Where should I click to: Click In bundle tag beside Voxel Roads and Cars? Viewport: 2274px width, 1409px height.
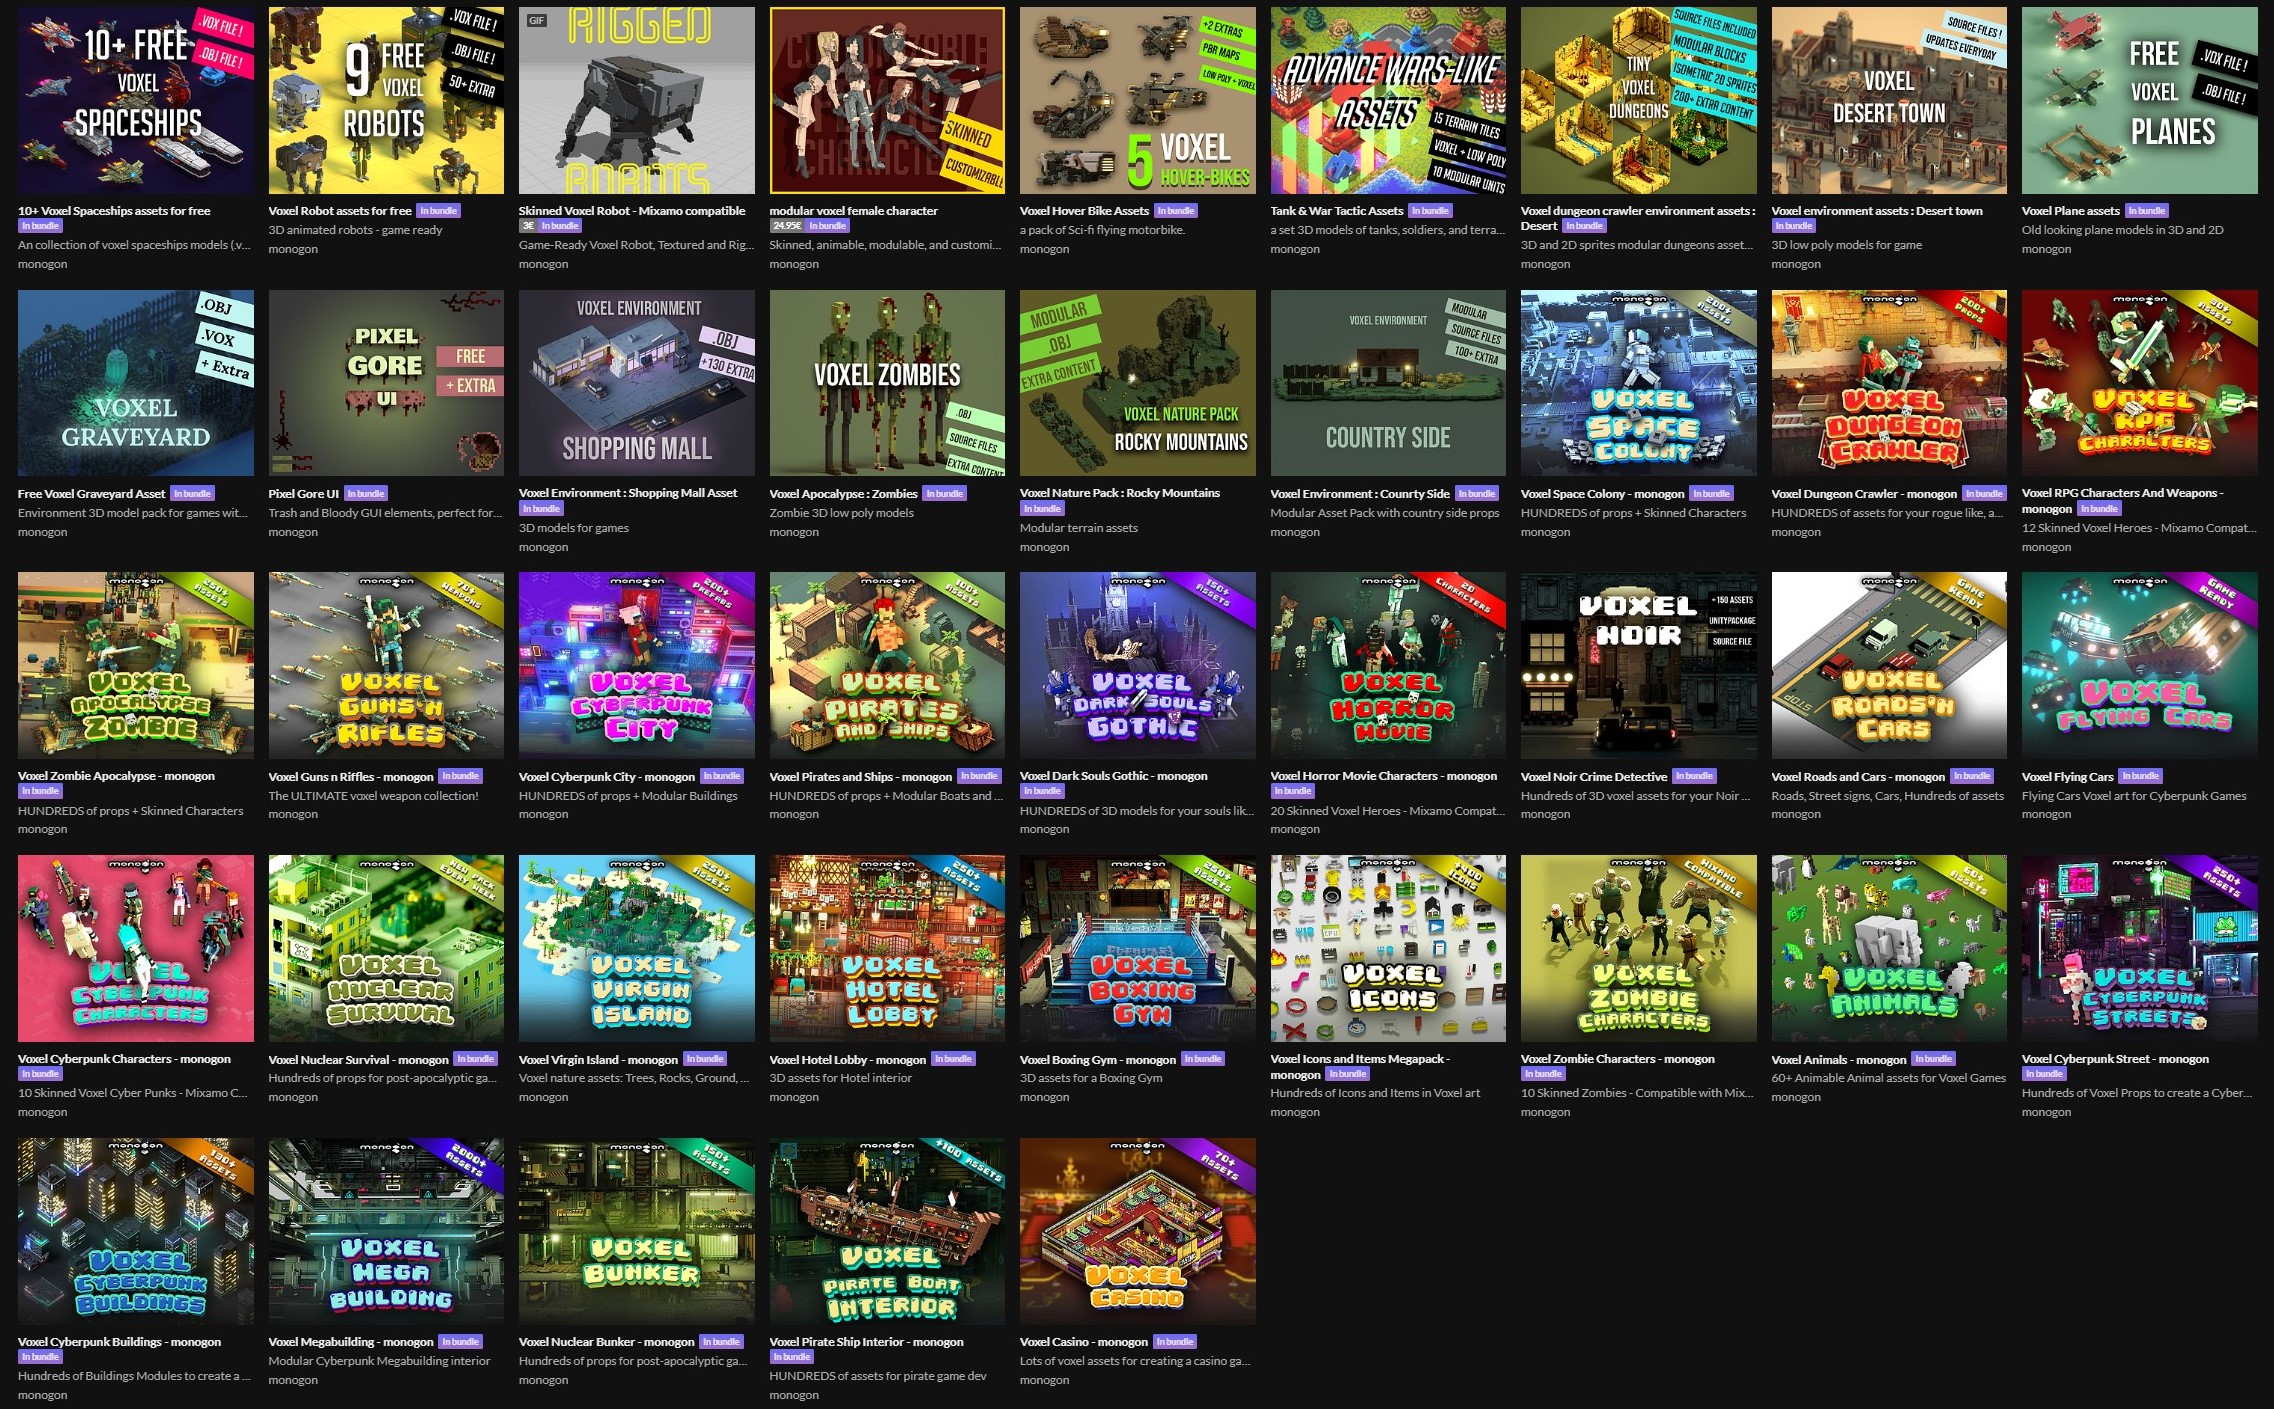[1972, 777]
